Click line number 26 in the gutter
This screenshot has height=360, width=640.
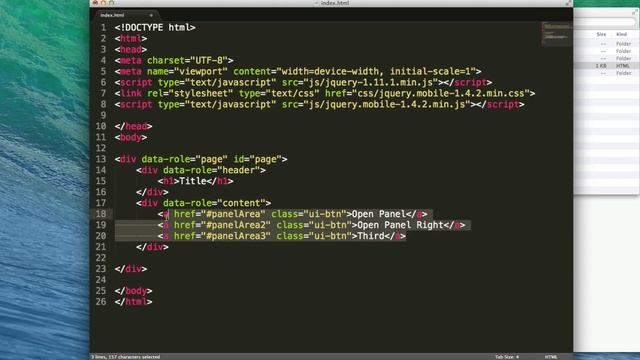point(101,302)
